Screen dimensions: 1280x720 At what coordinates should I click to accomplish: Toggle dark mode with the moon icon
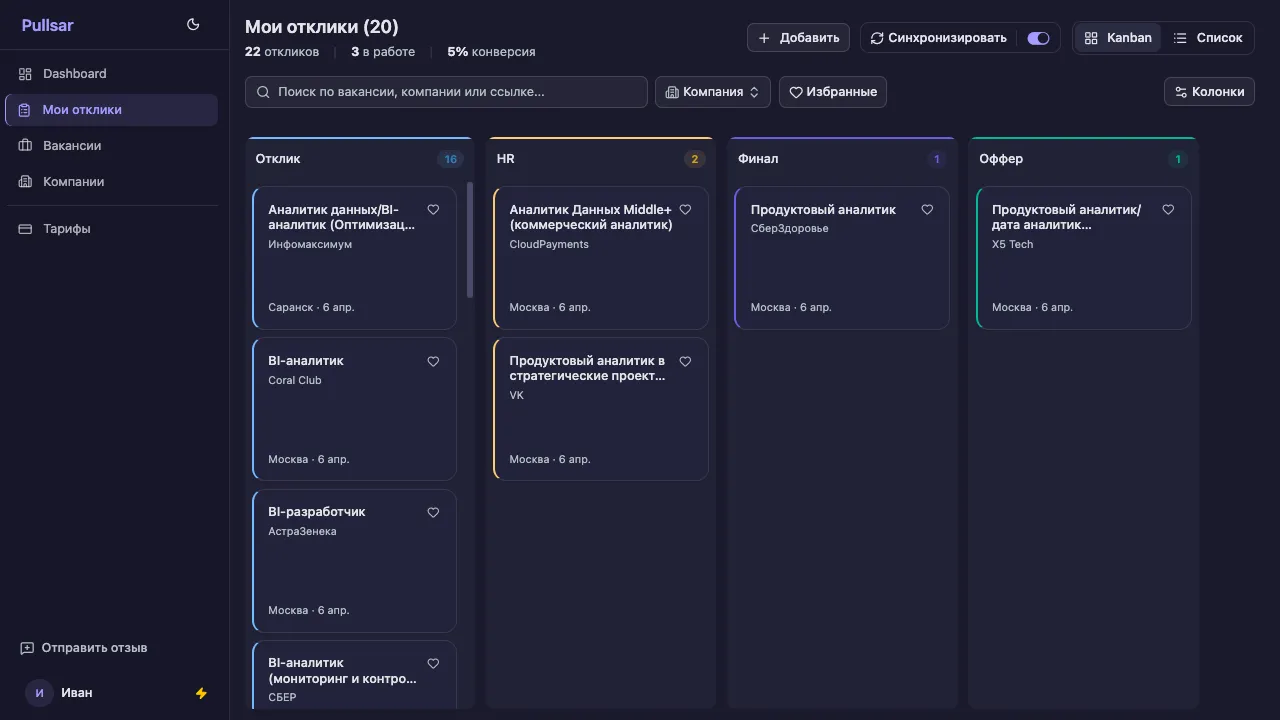pyautogui.click(x=193, y=25)
